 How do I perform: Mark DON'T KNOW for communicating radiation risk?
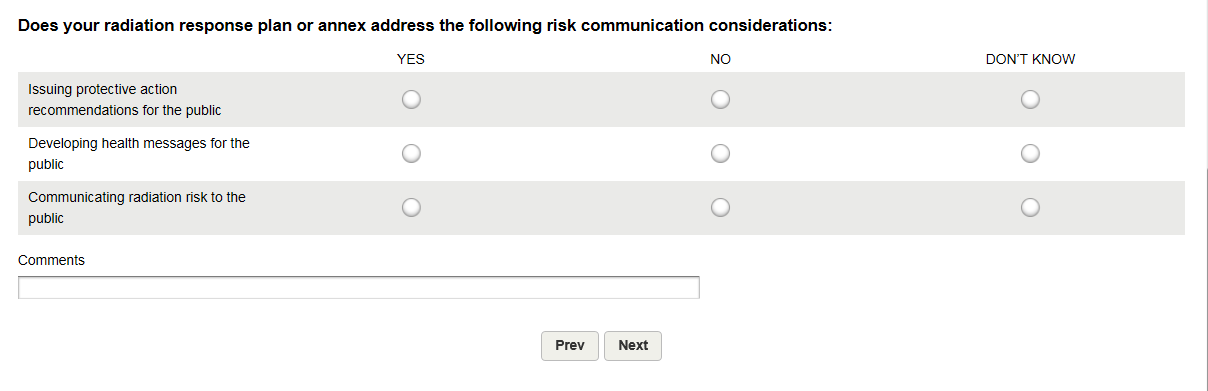click(x=1030, y=208)
